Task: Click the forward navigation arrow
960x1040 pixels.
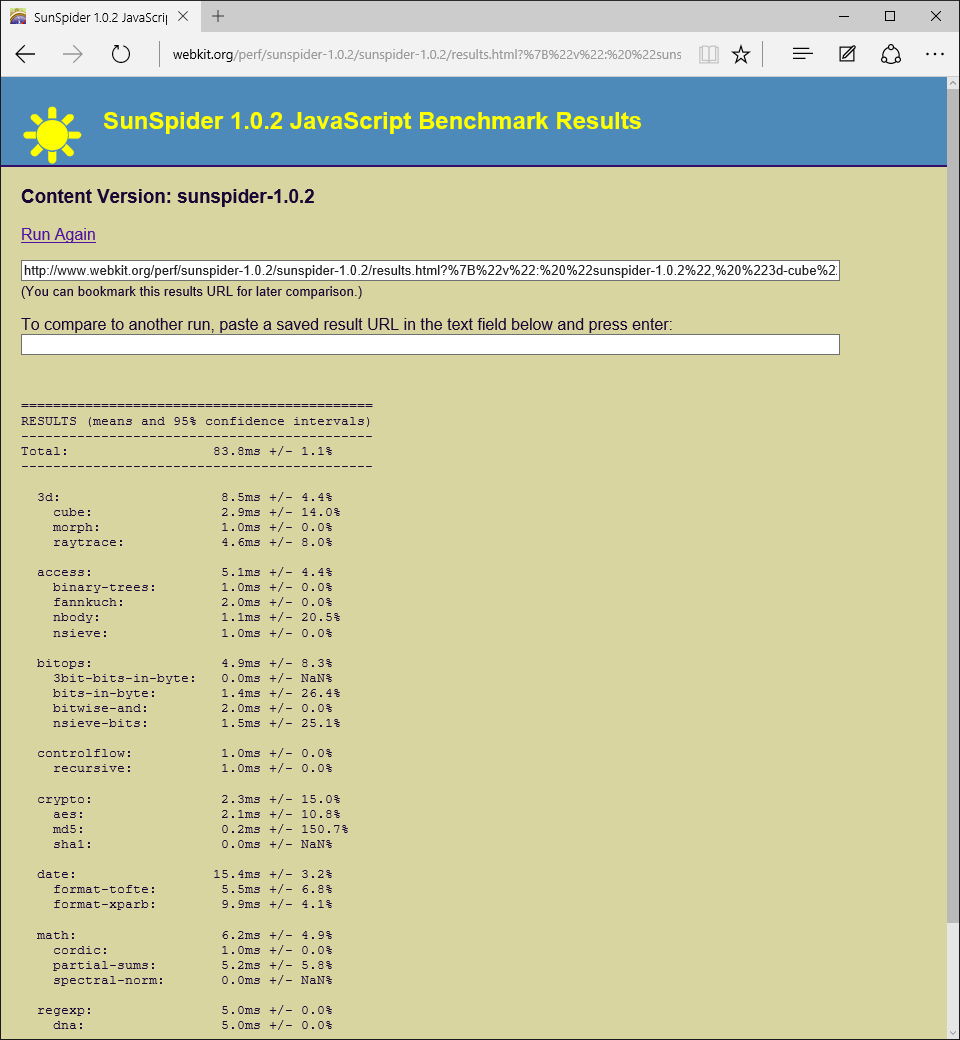Action: (73, 54)
